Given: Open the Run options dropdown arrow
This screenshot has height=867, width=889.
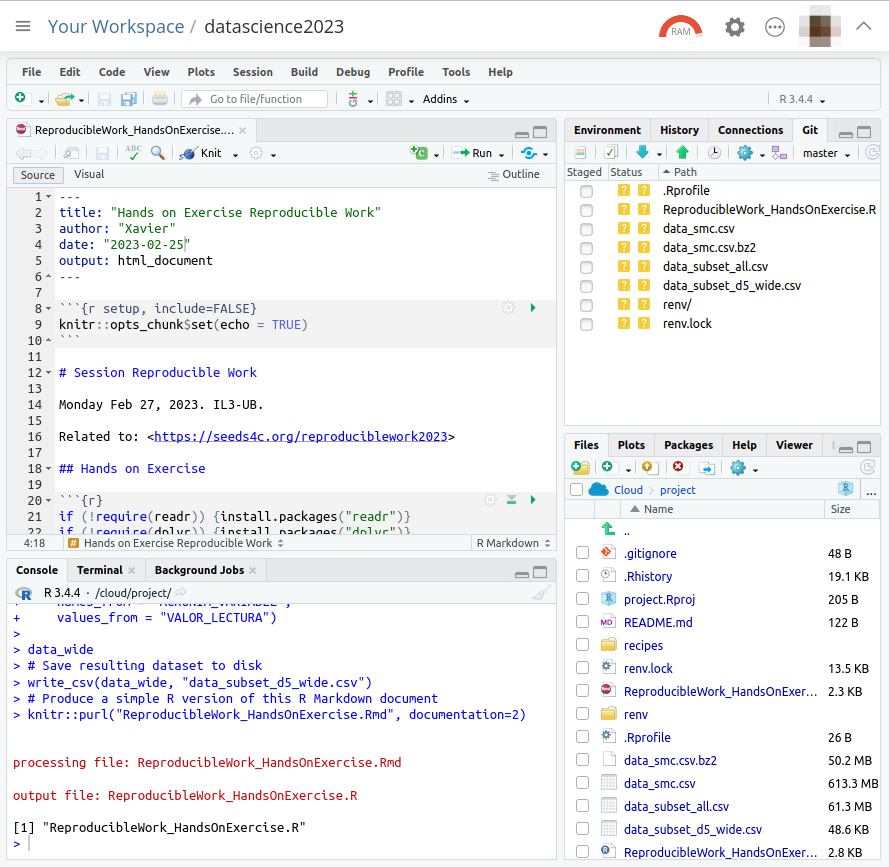Looking at the screenshot, I should click(x=501, y=154).
